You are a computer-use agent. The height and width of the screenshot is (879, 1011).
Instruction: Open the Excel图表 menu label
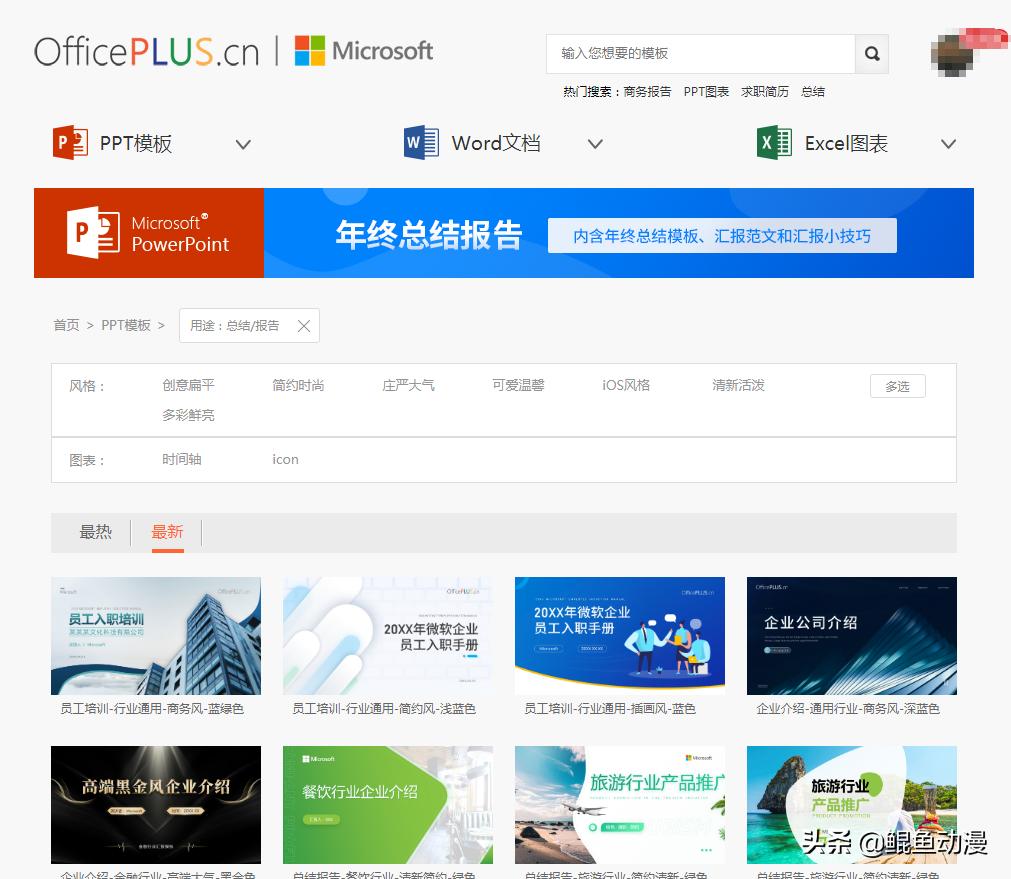point(846,143)
